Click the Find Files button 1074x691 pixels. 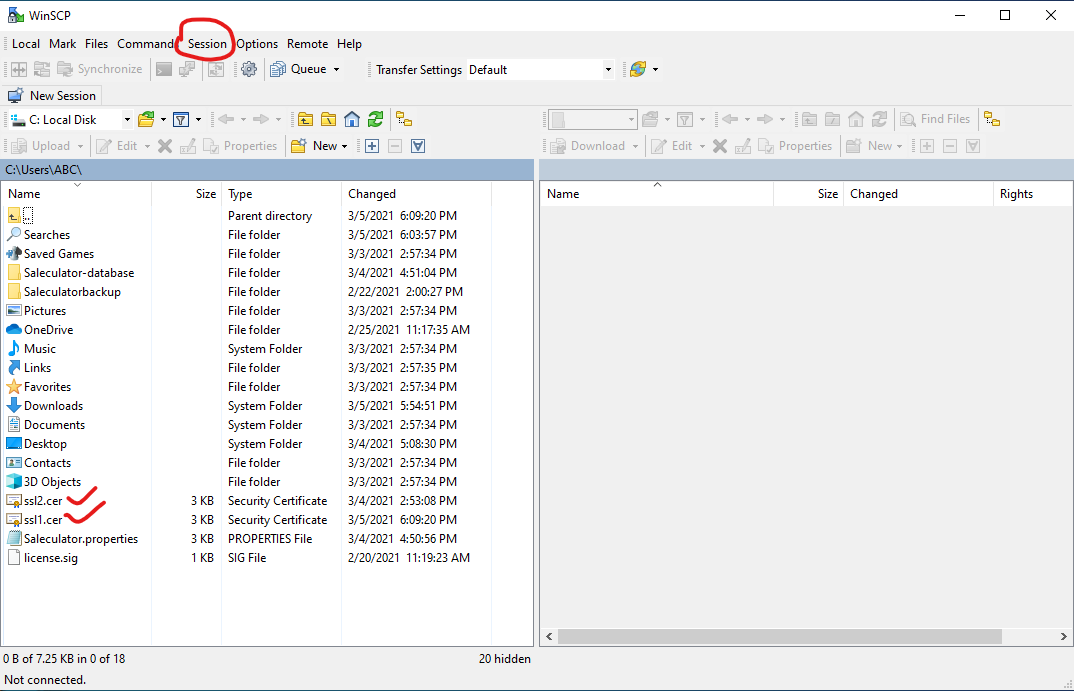936,120
